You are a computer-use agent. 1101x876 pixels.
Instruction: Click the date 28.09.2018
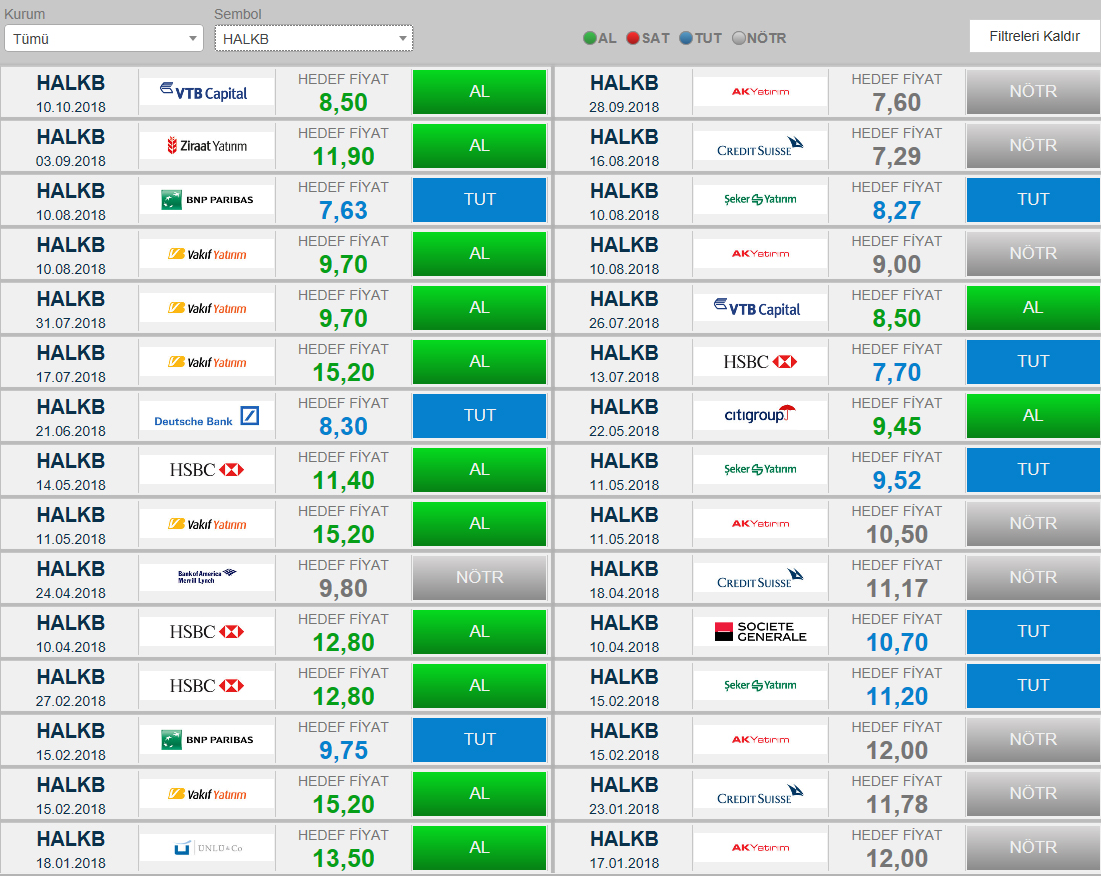(624, 107)
